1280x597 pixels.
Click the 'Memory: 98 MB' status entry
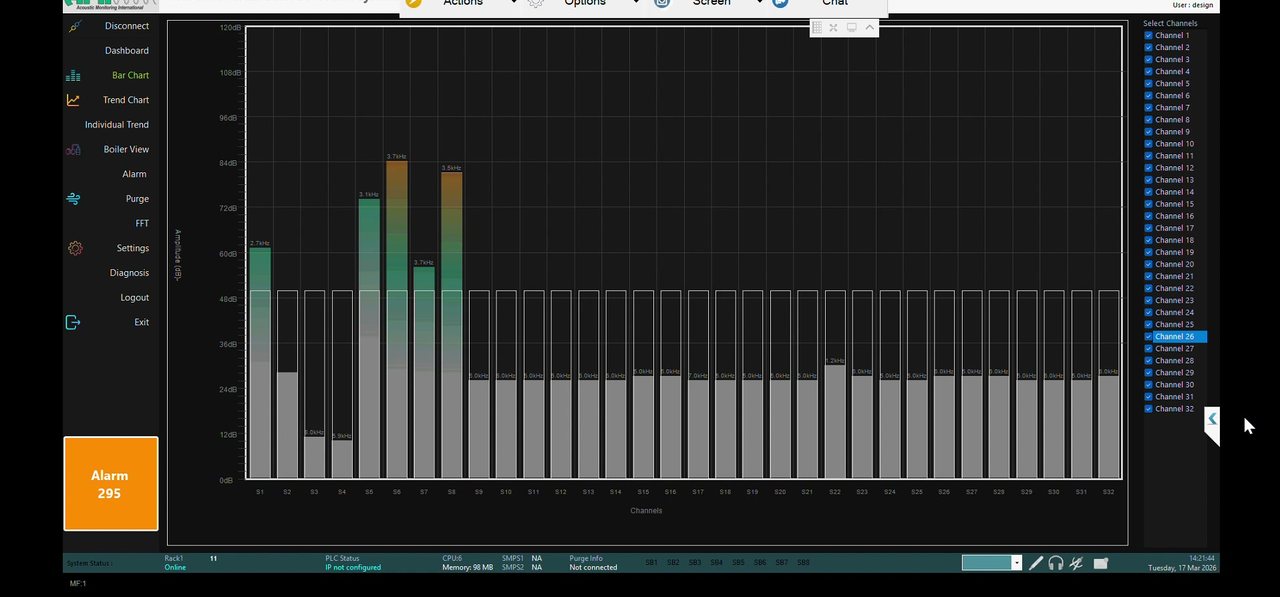coord(468,568)
